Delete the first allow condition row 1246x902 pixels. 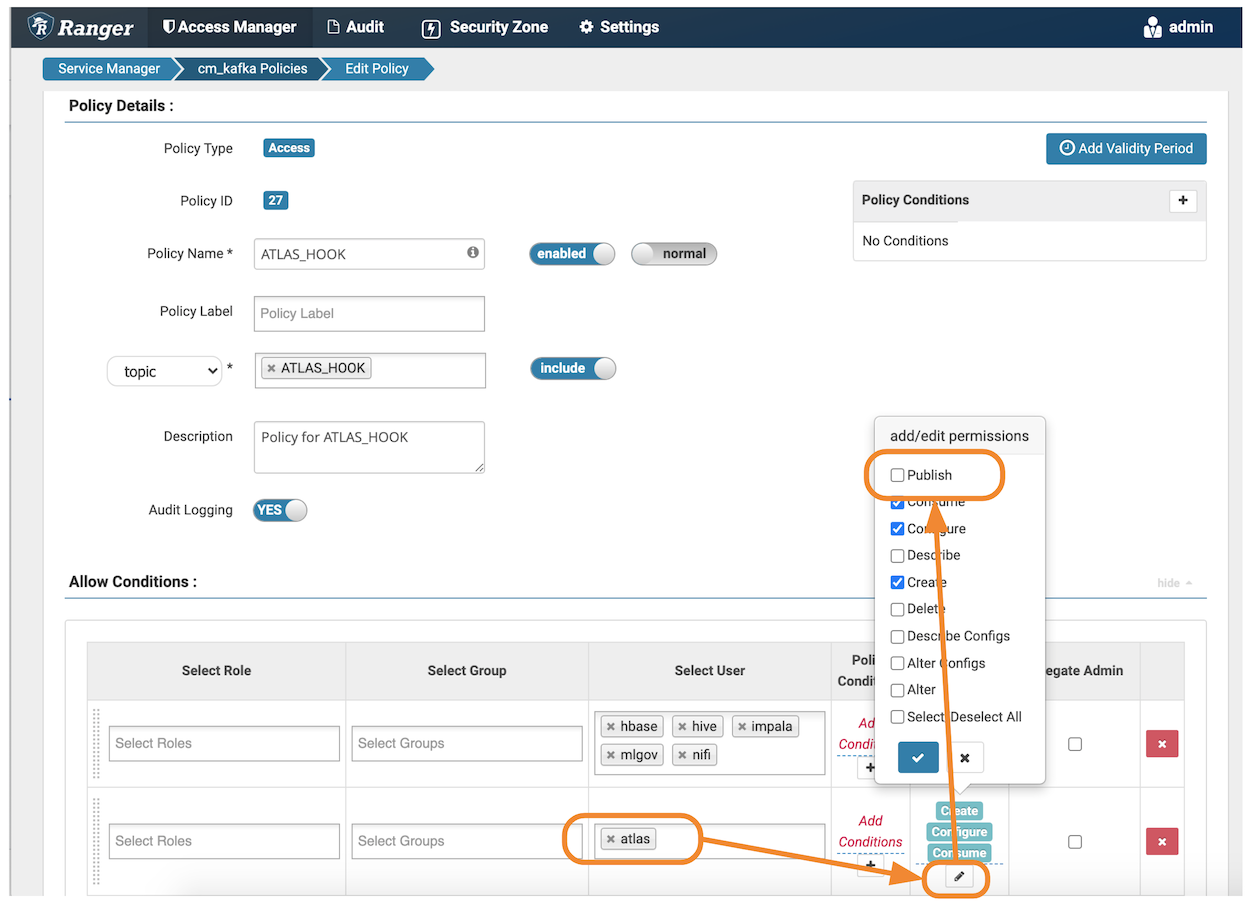tap(1161, 744)
